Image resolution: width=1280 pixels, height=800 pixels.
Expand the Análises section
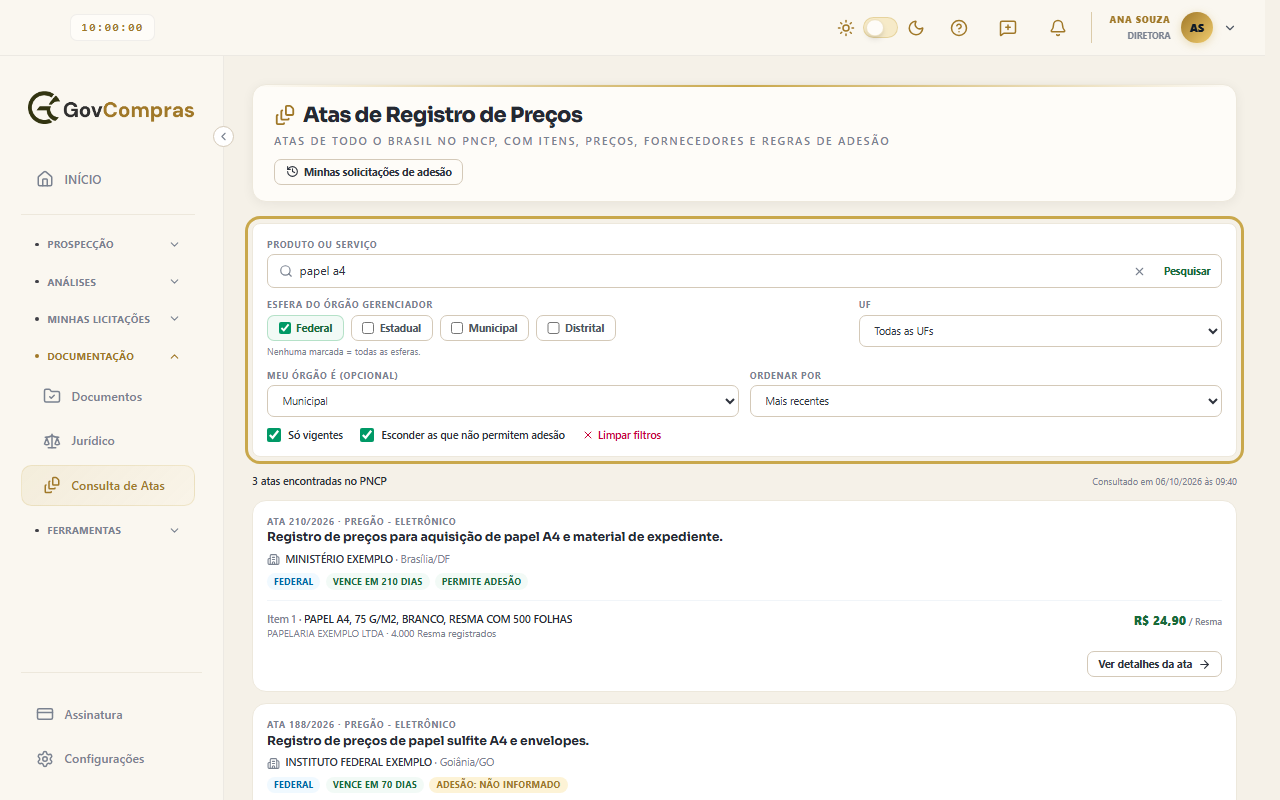108,282
